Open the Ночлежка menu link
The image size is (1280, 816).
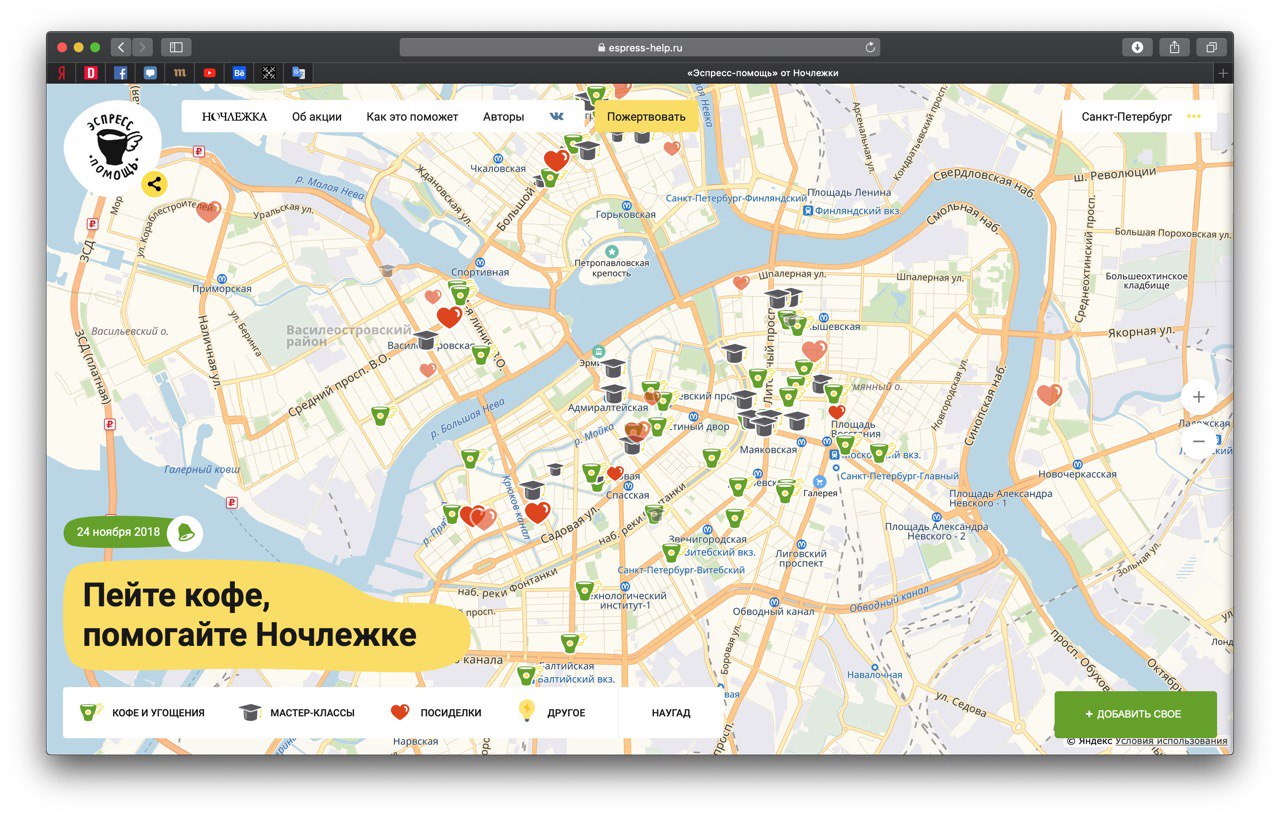tap(234, 116)
